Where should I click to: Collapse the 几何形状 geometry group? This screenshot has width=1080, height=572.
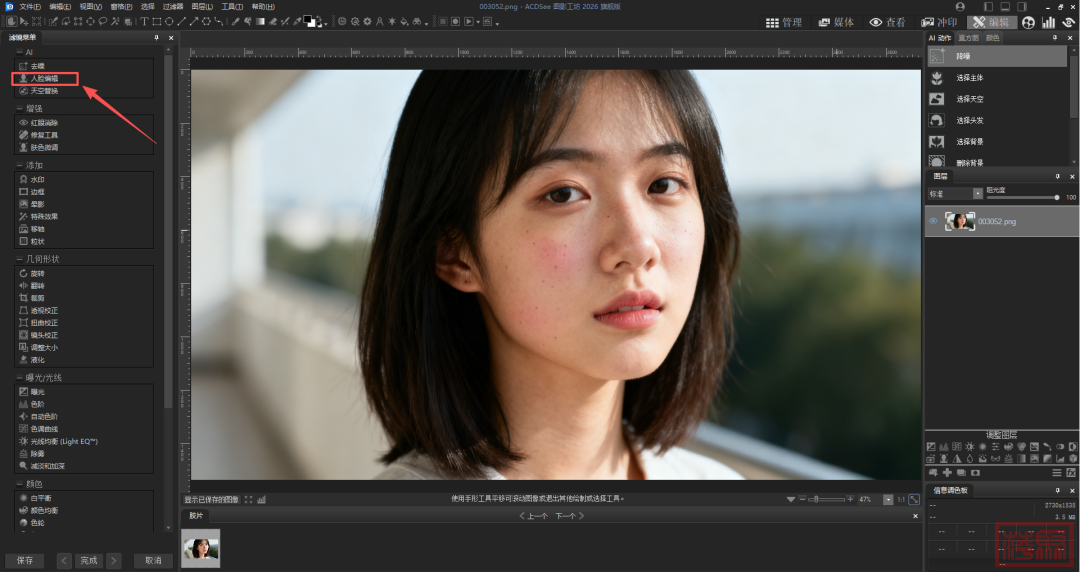pos(19,258)
